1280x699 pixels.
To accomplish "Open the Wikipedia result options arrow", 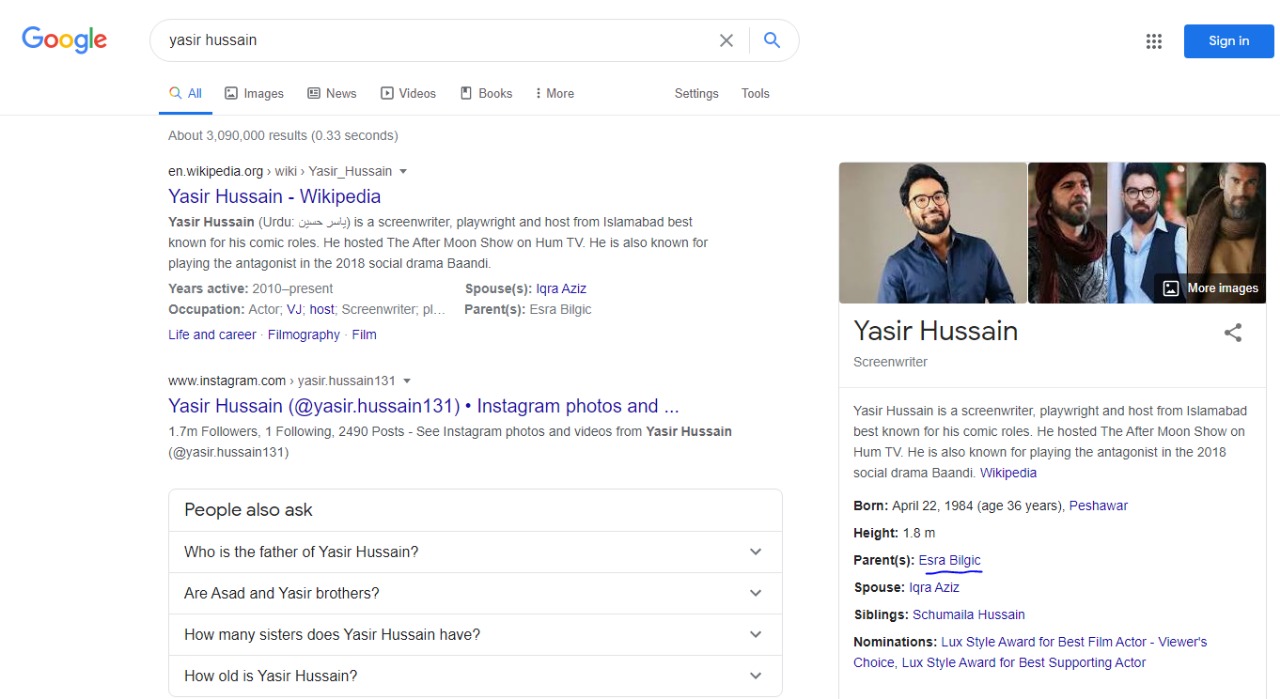I will coord(403,171).
